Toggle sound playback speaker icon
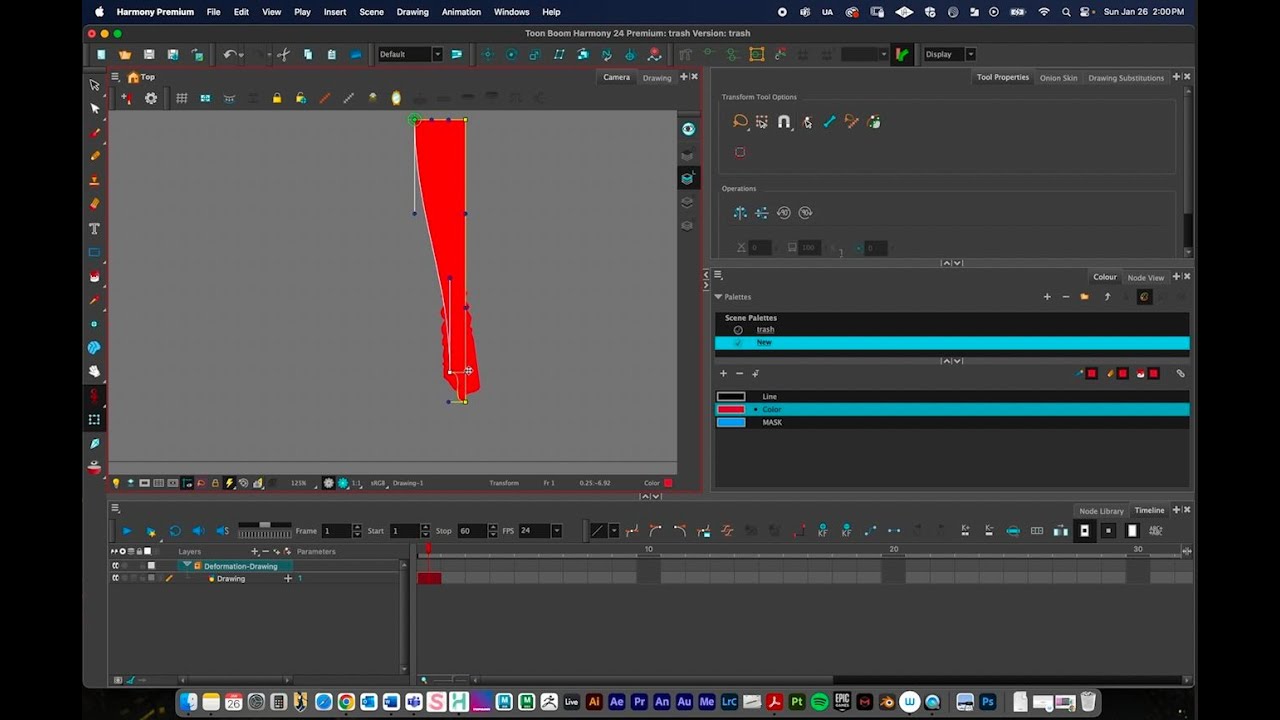The height and width of the screenshot is (720, 1280). [198, 531]
